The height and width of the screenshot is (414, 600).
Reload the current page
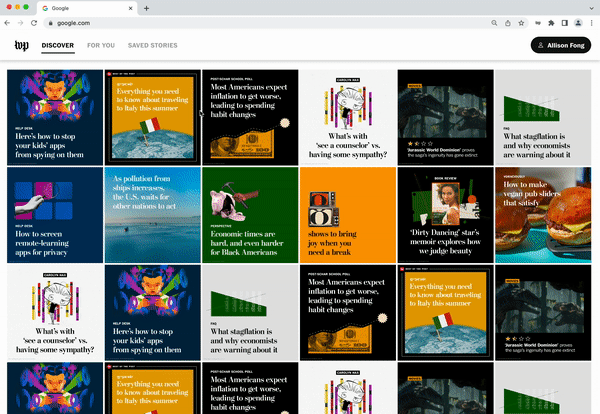[34, 23]
